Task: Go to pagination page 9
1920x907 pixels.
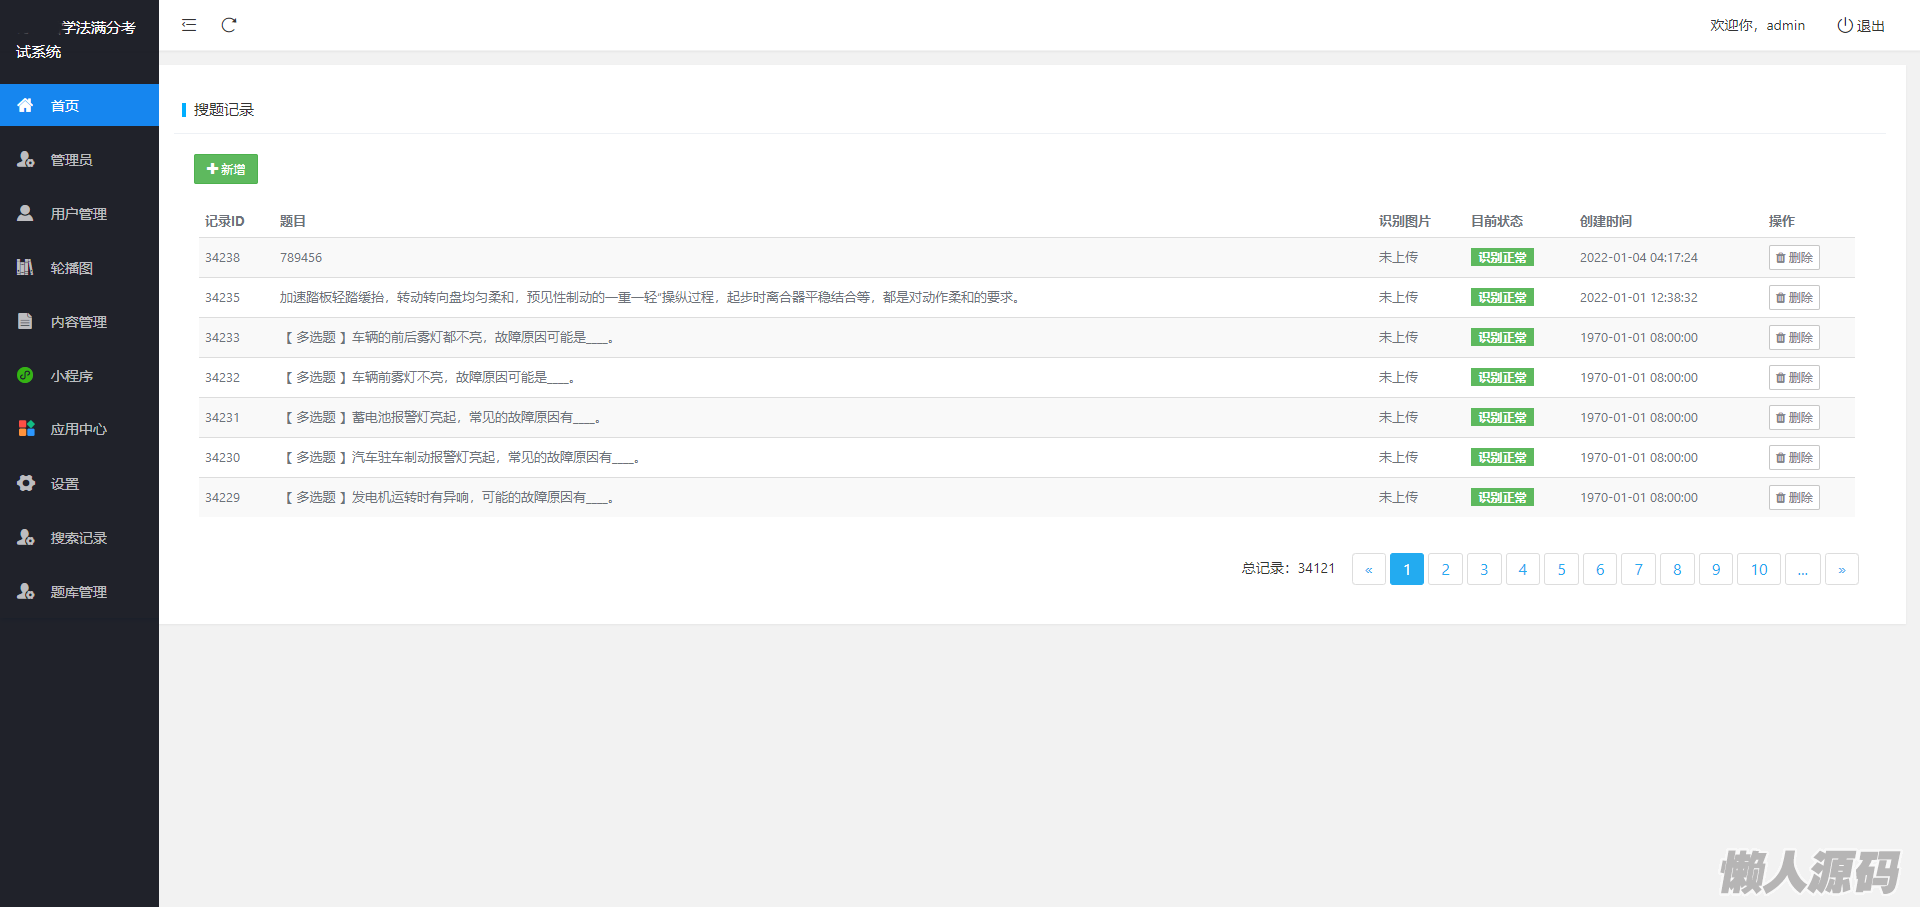Action: (1716, 569)
